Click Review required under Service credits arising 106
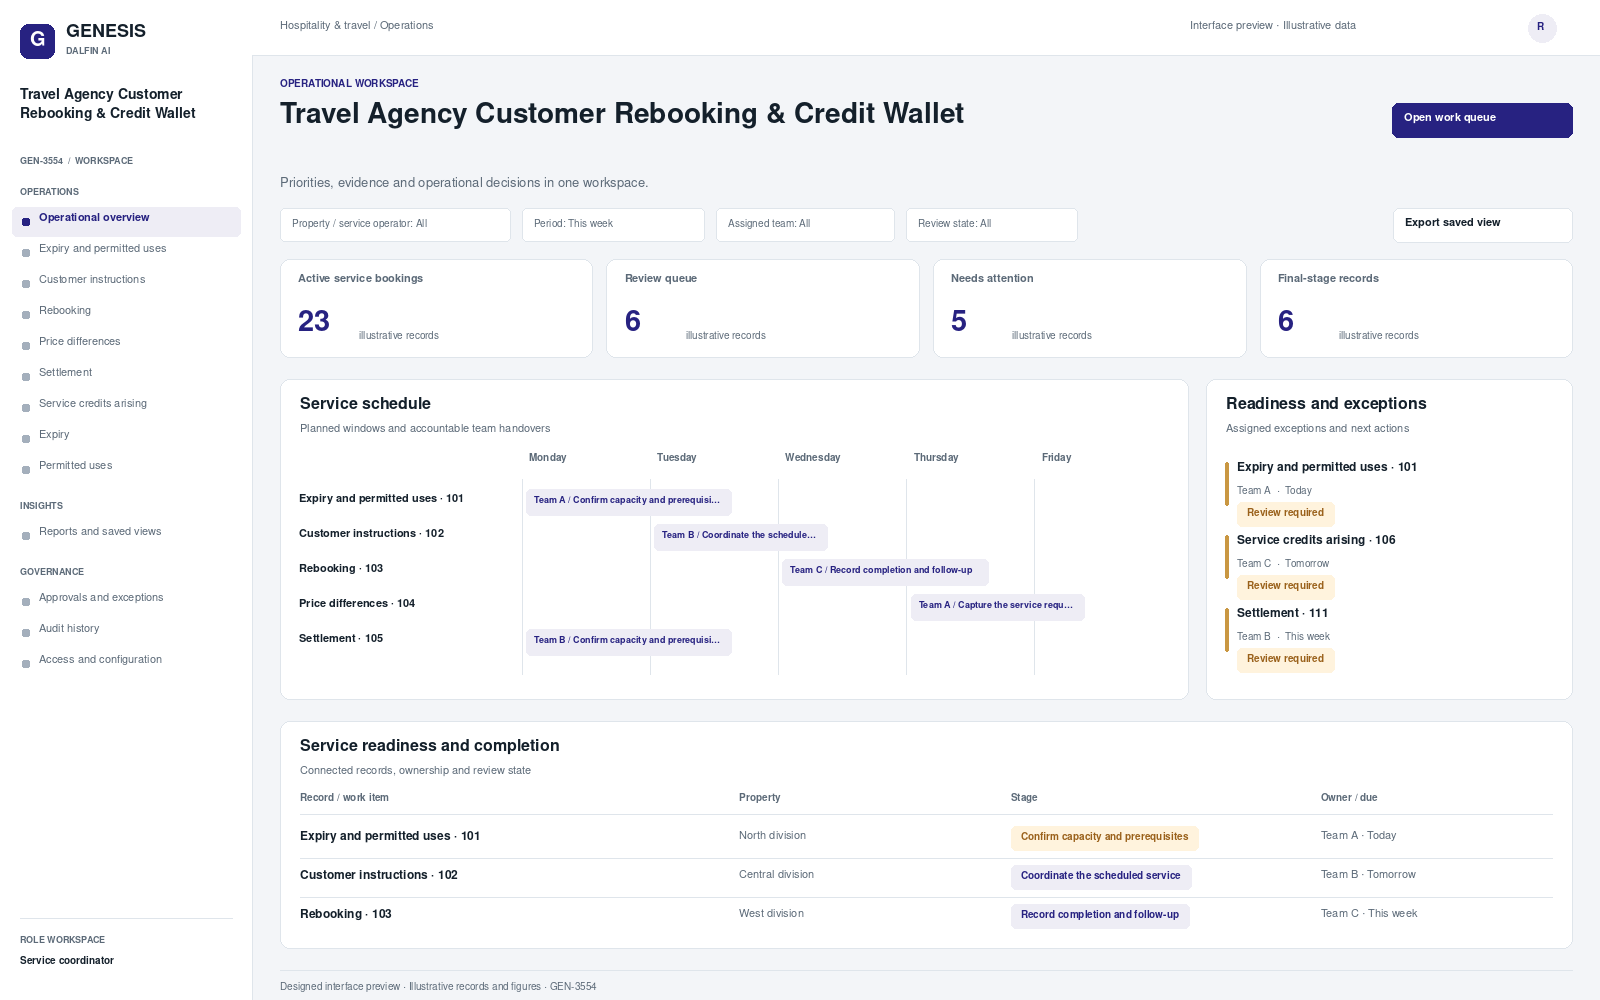This screenshot has width=1600, height=1000. coord(1285,586)
